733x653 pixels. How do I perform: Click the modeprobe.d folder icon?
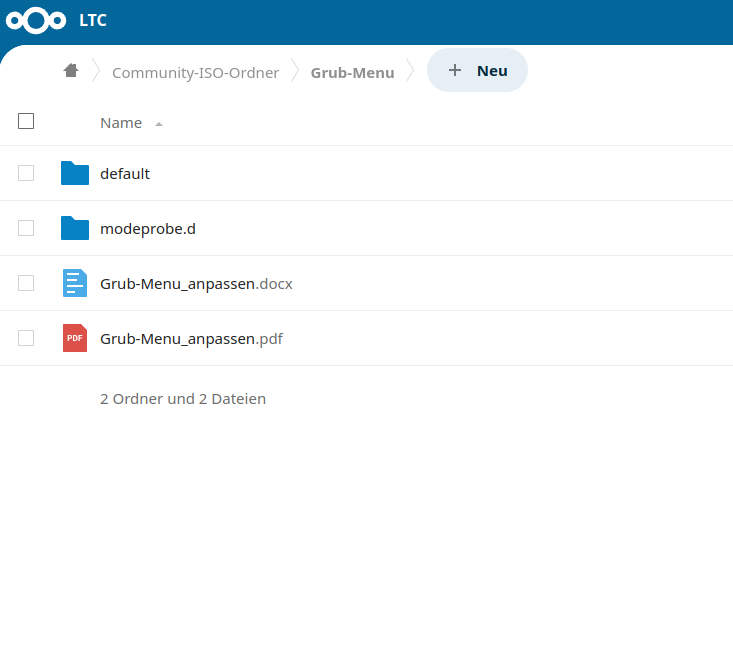click(75, 228)
